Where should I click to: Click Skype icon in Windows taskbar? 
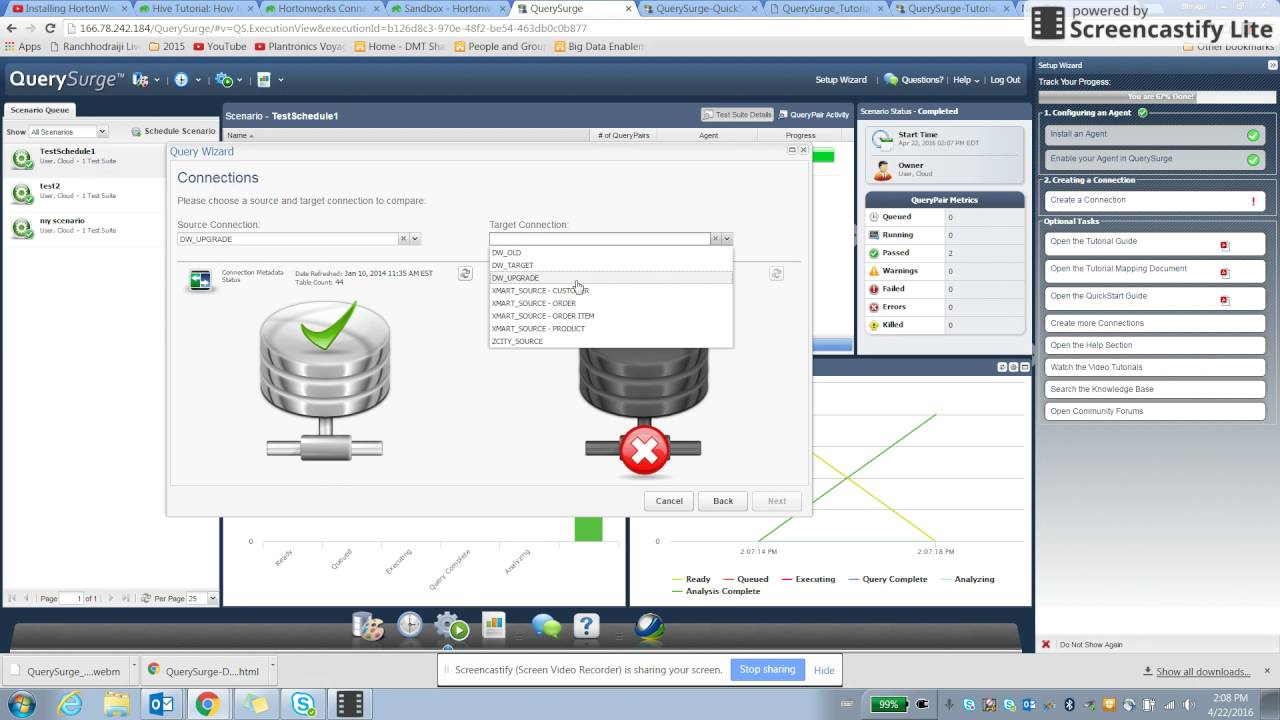(303, 704)
